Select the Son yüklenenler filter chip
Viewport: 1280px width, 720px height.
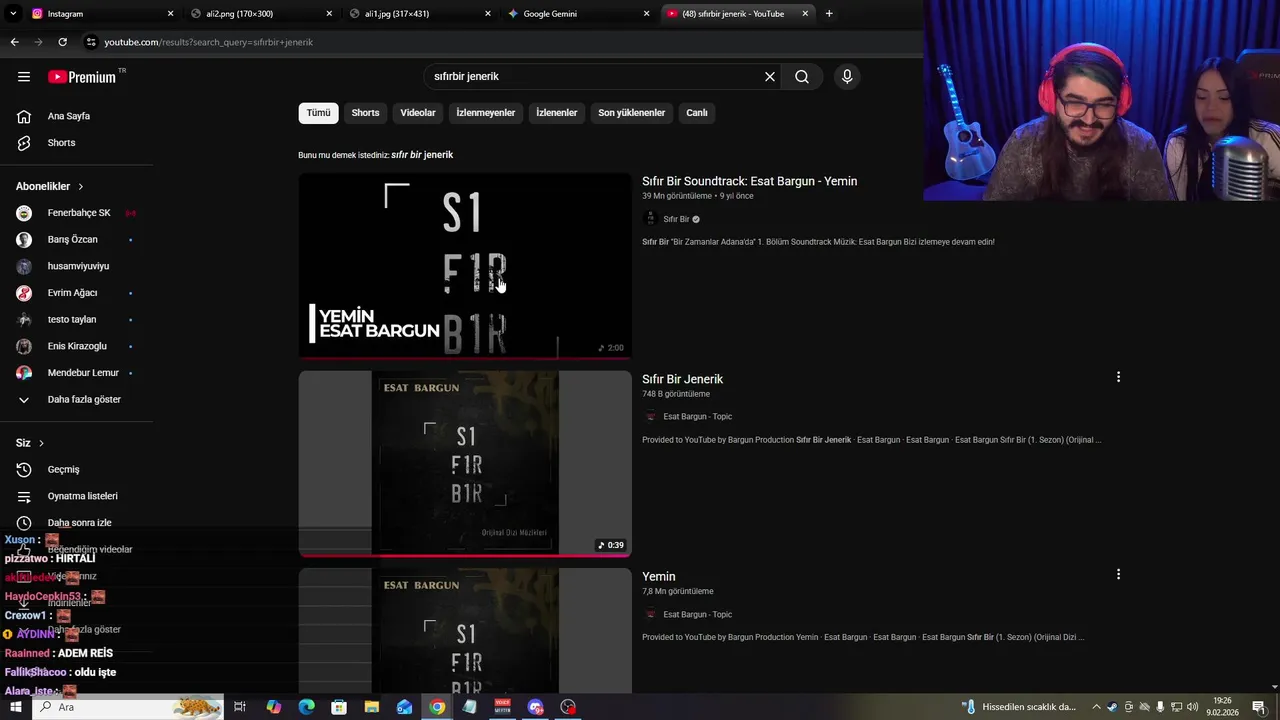coord(631,113)
